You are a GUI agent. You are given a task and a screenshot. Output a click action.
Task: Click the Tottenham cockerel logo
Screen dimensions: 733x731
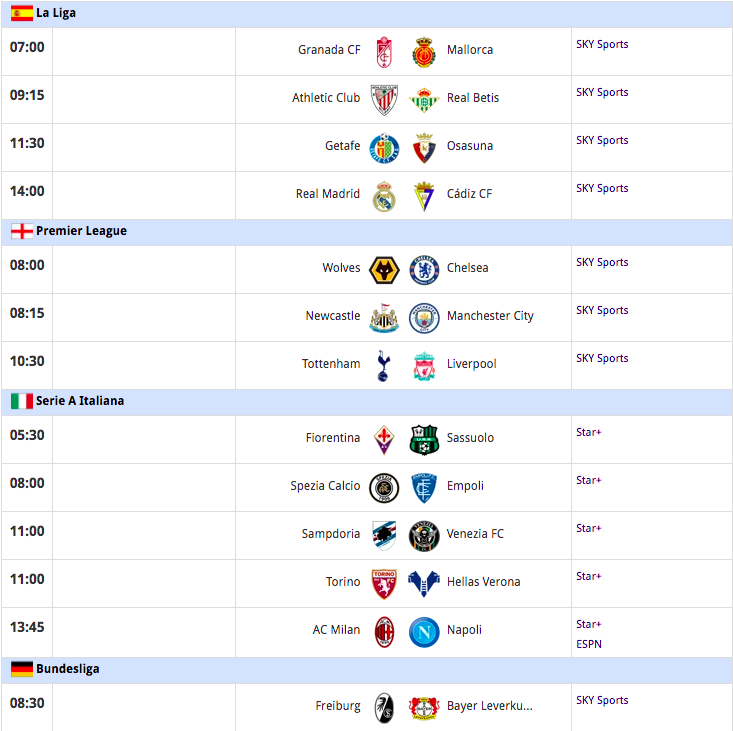(x=383, y=366)
